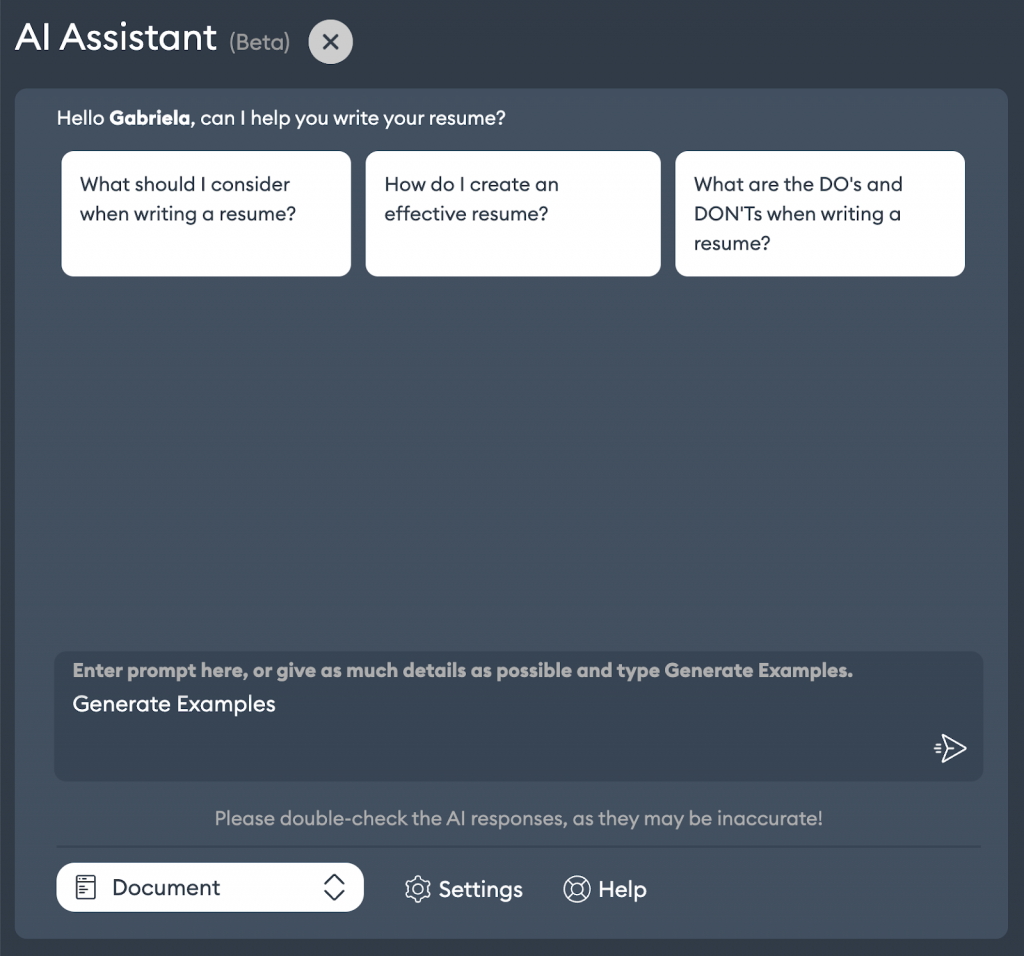Click the AI Assistant title text

click(115, 38)
